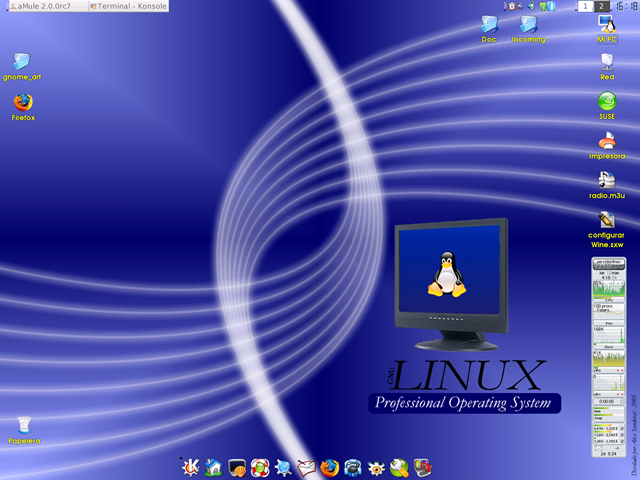This screenshot has height=480, width=640.
Task: Click the blue info tray icon
Action: pos(551,6)
